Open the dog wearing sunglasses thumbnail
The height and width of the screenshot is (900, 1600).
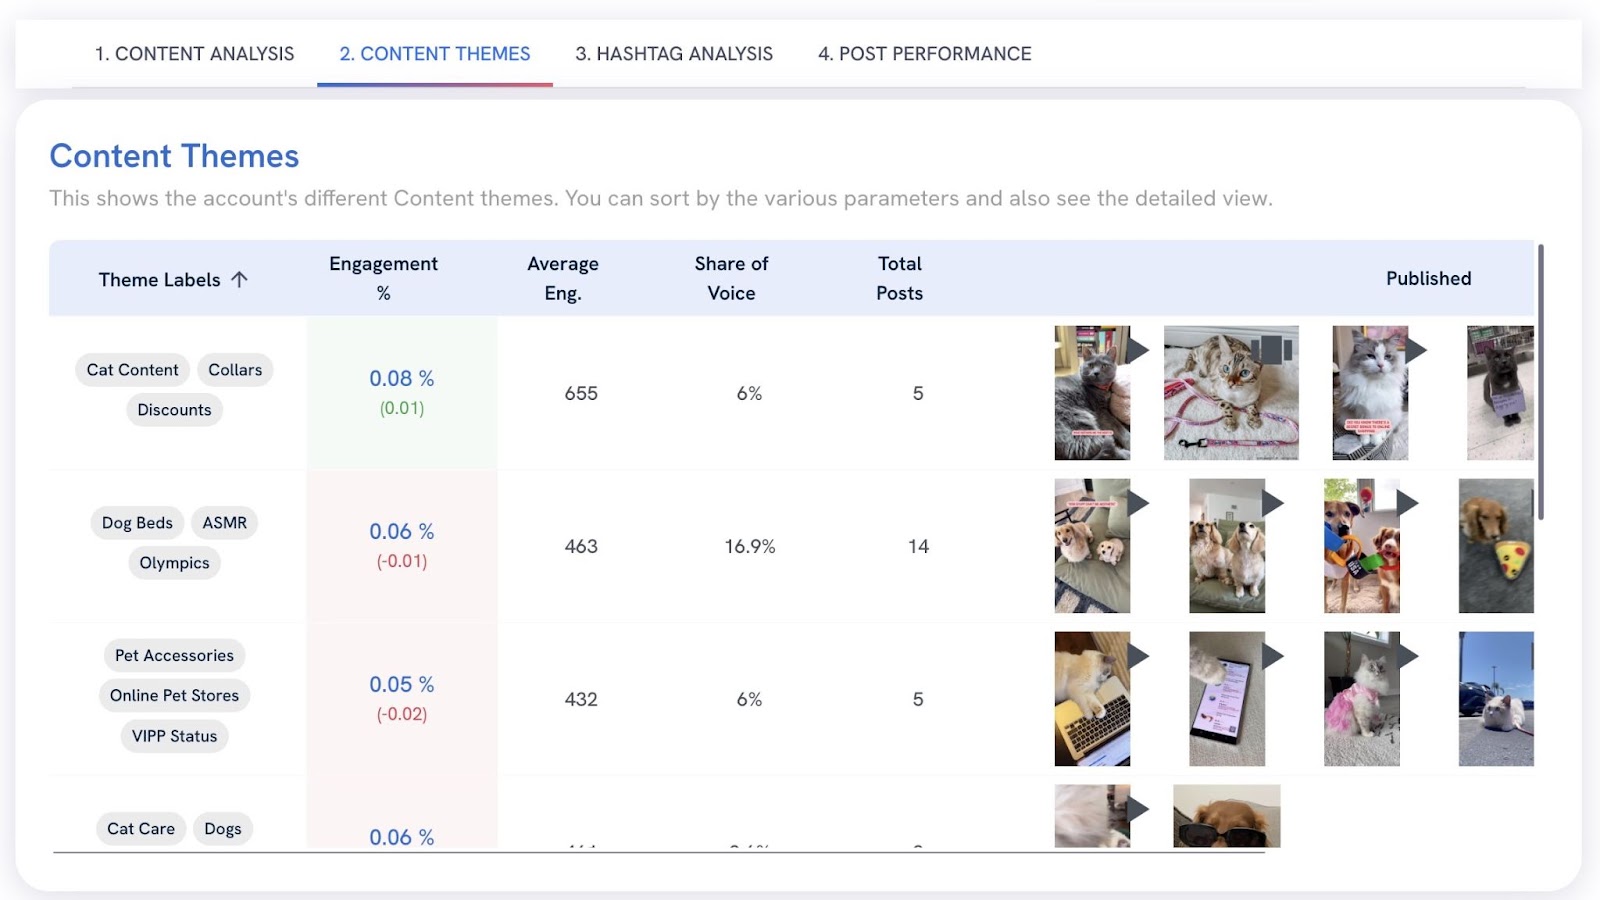click(1226, 816)
